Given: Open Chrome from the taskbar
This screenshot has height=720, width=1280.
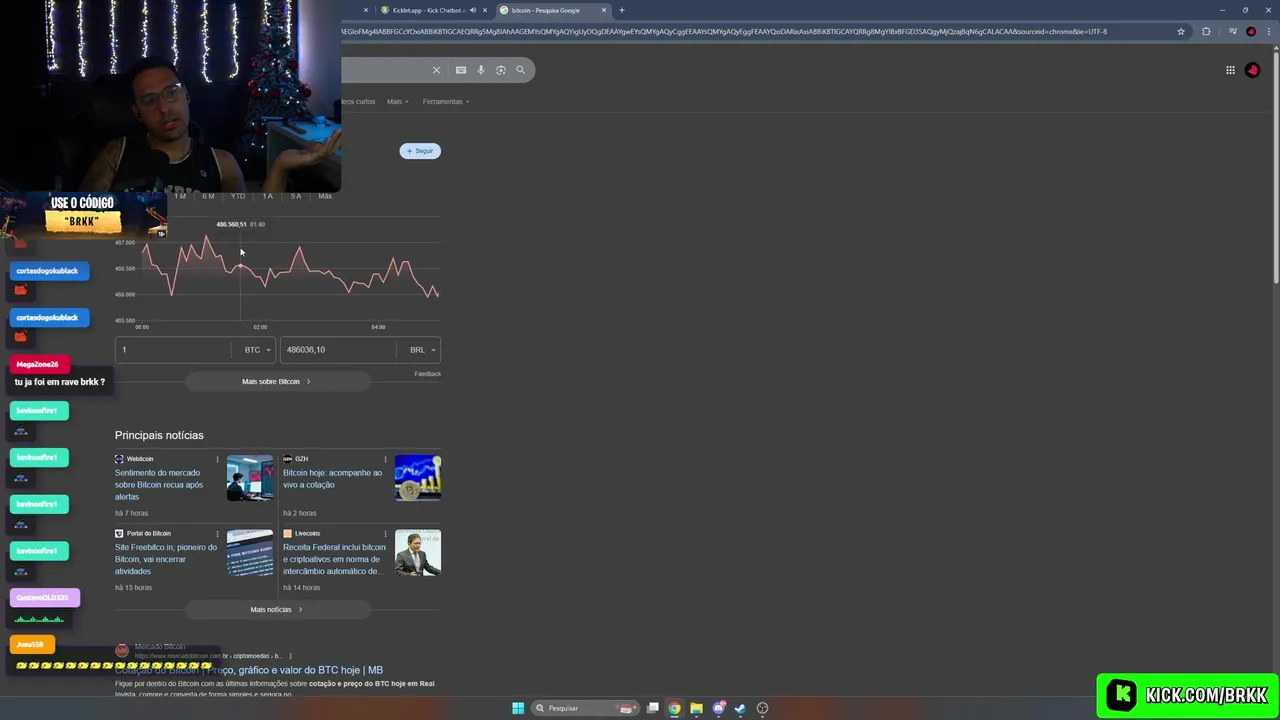Looking at the screenshot, I should [675, 708].
